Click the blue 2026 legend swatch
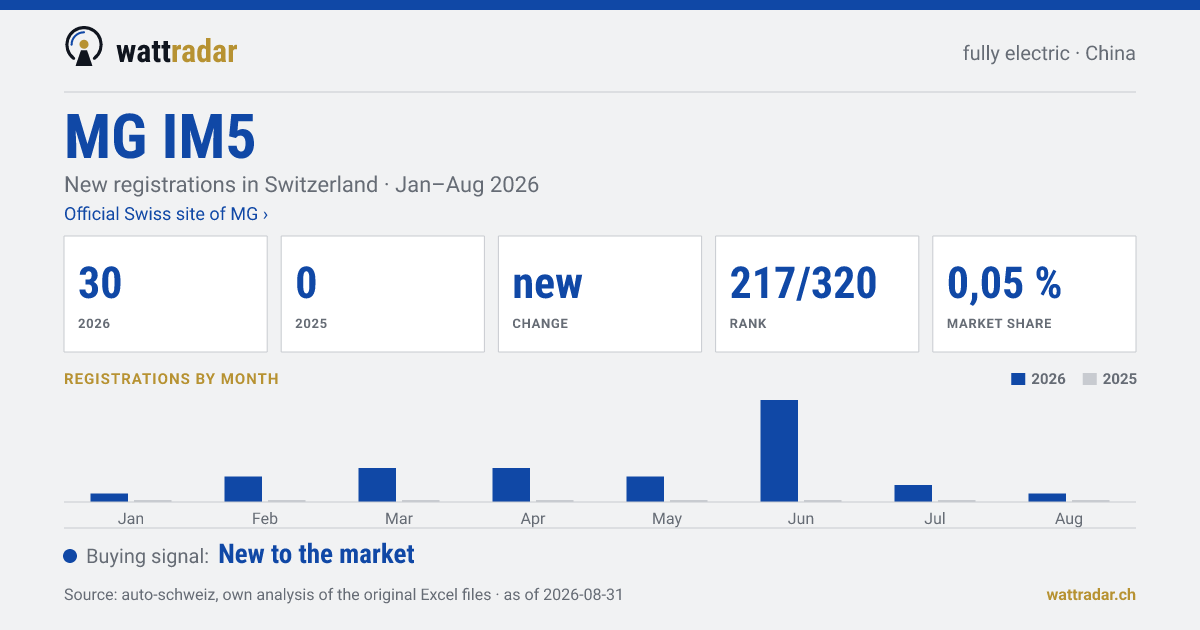This screenshot has height=630, width=1200. tap(1019, 379)
